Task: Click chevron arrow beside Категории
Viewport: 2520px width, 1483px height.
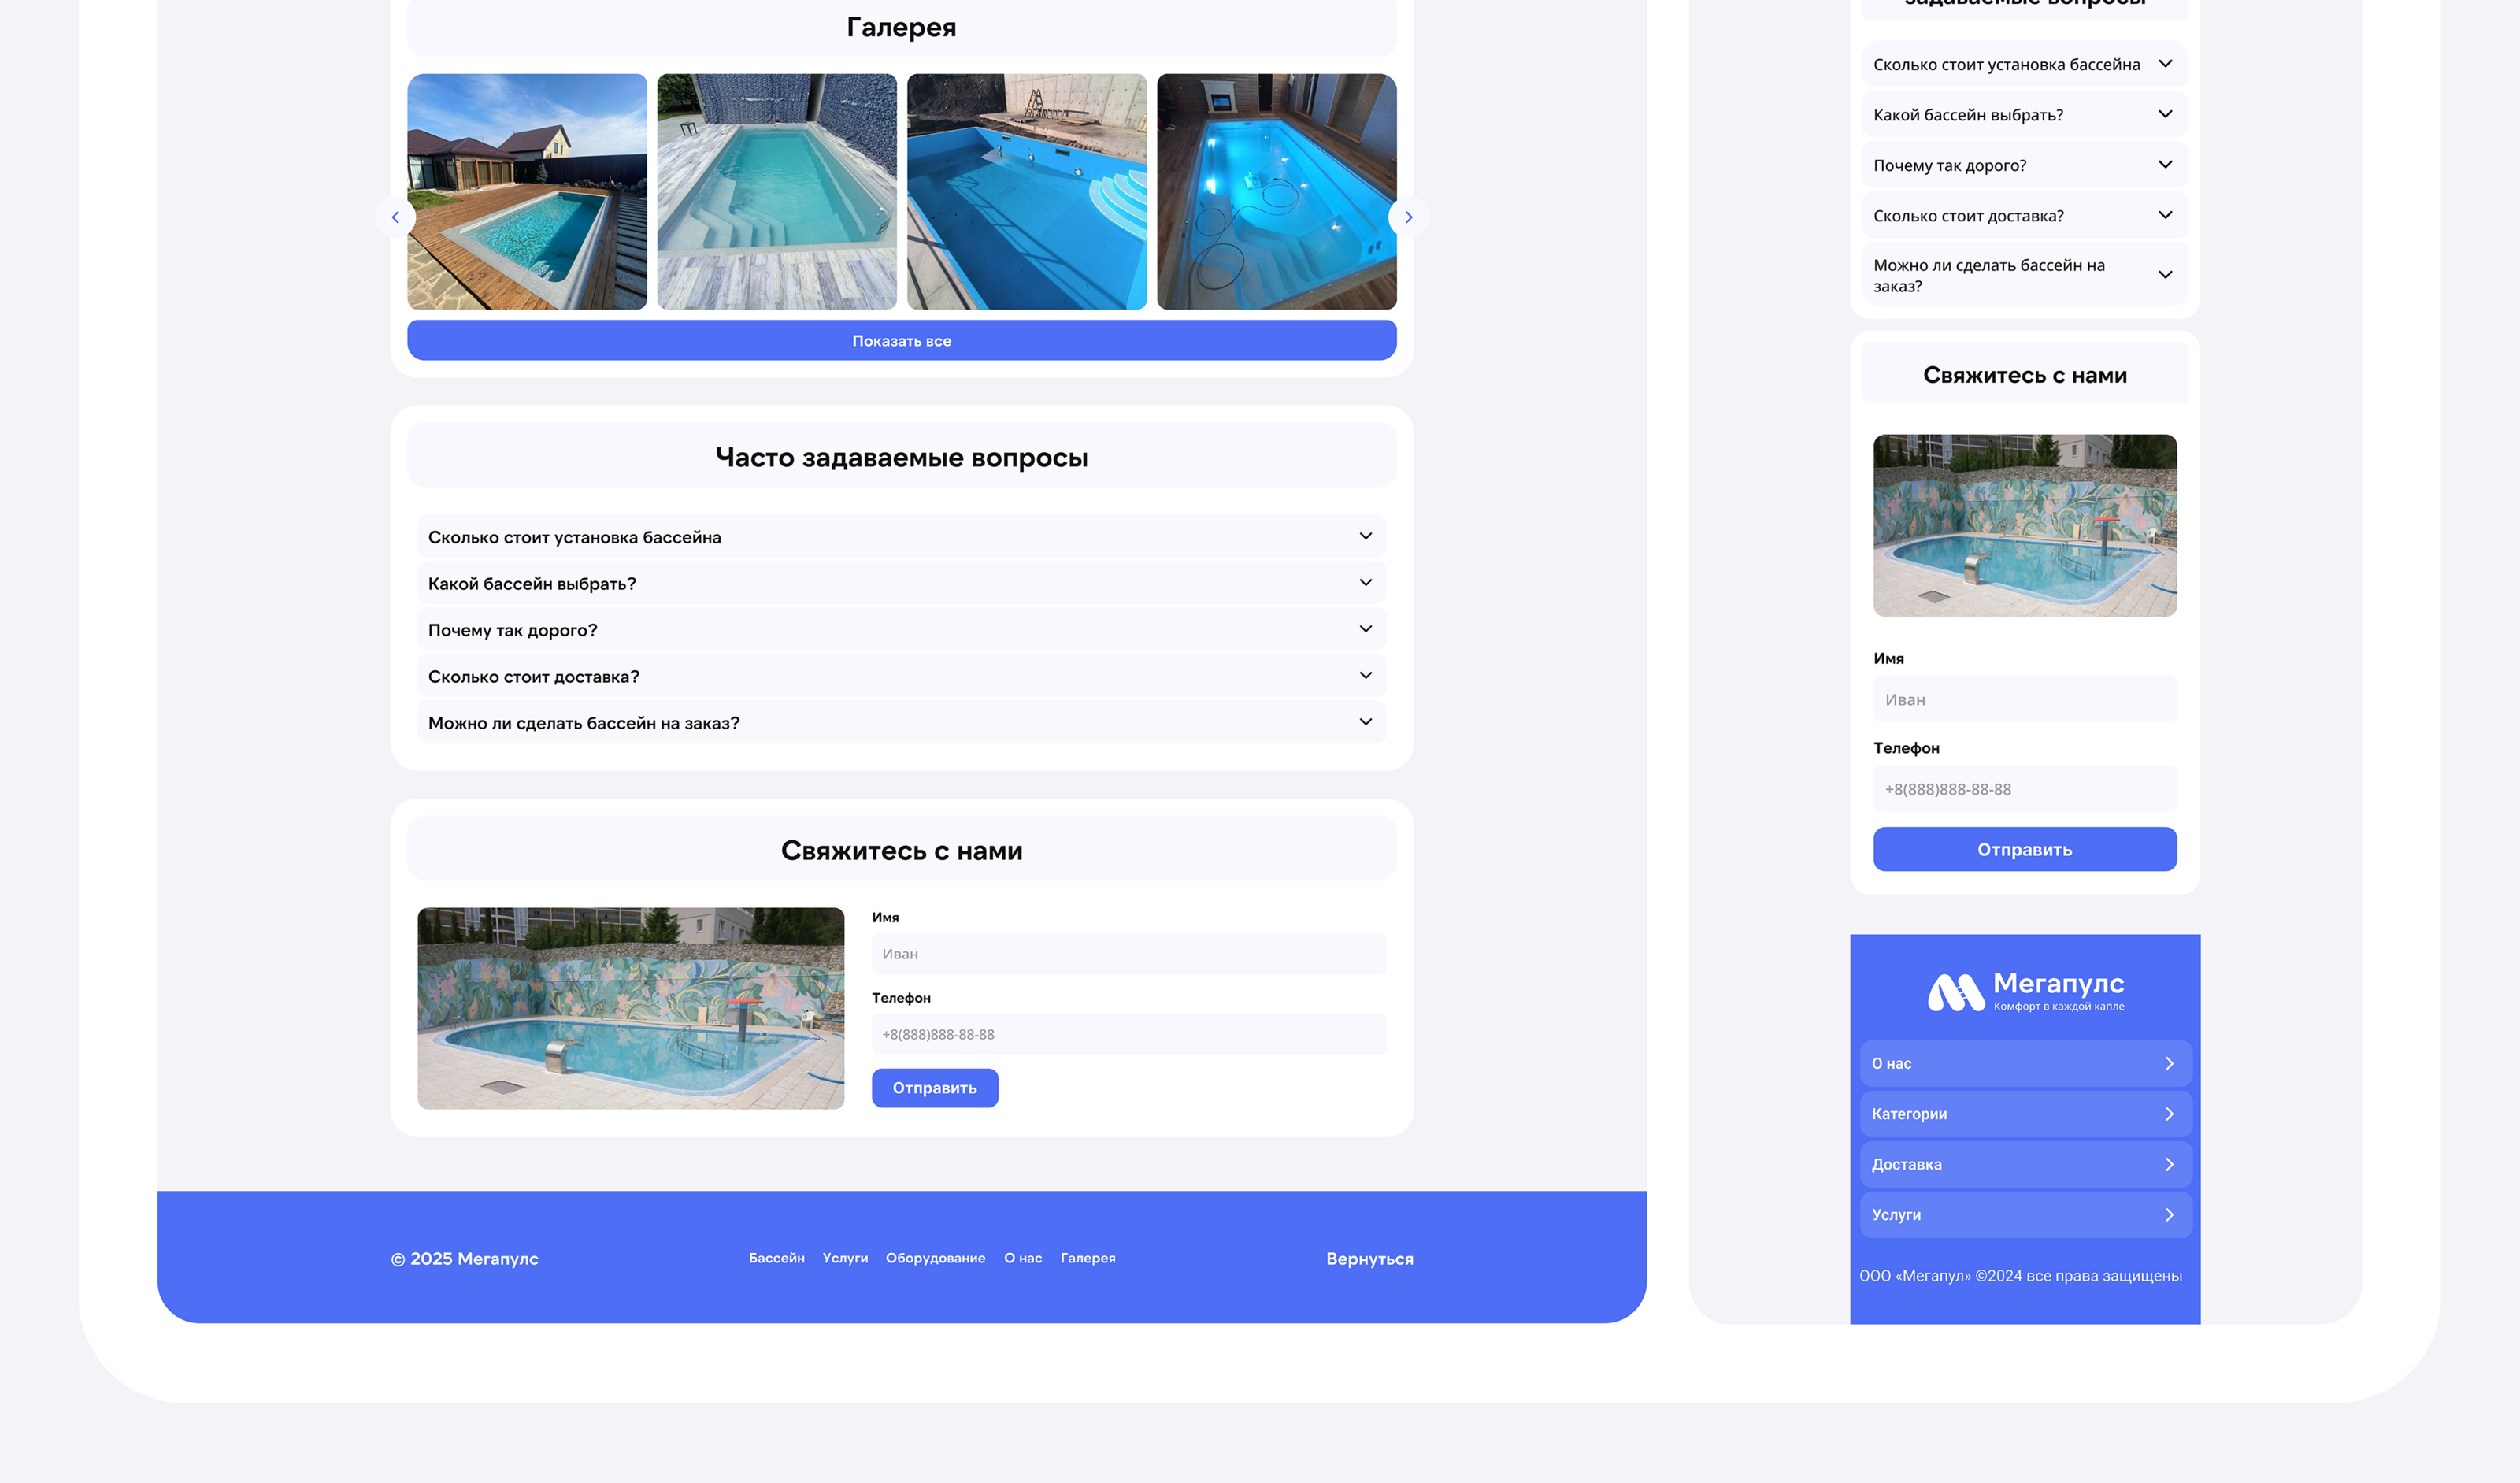Action: coord(2169,1114)
